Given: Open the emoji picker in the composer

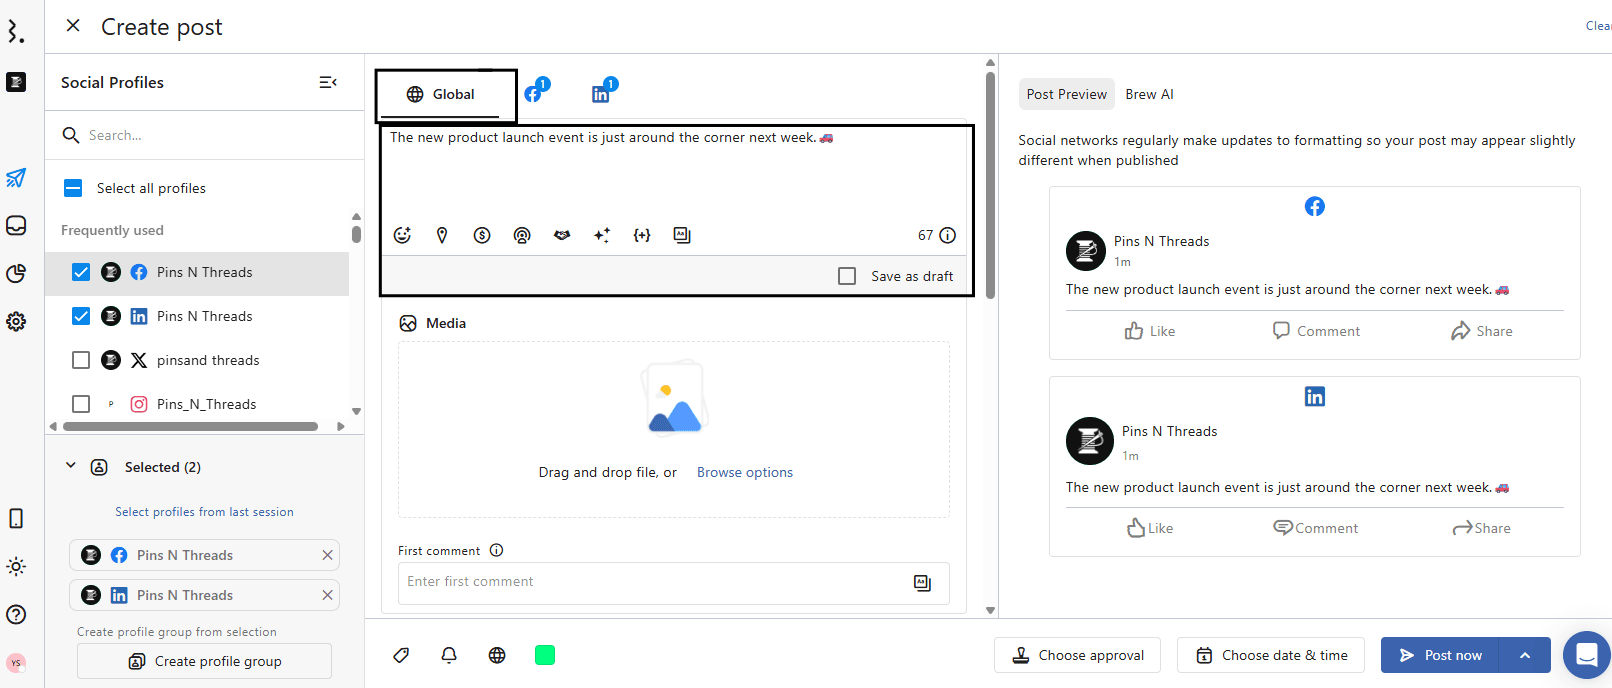Looking at the screenshot, I should [x=402, y=235].
